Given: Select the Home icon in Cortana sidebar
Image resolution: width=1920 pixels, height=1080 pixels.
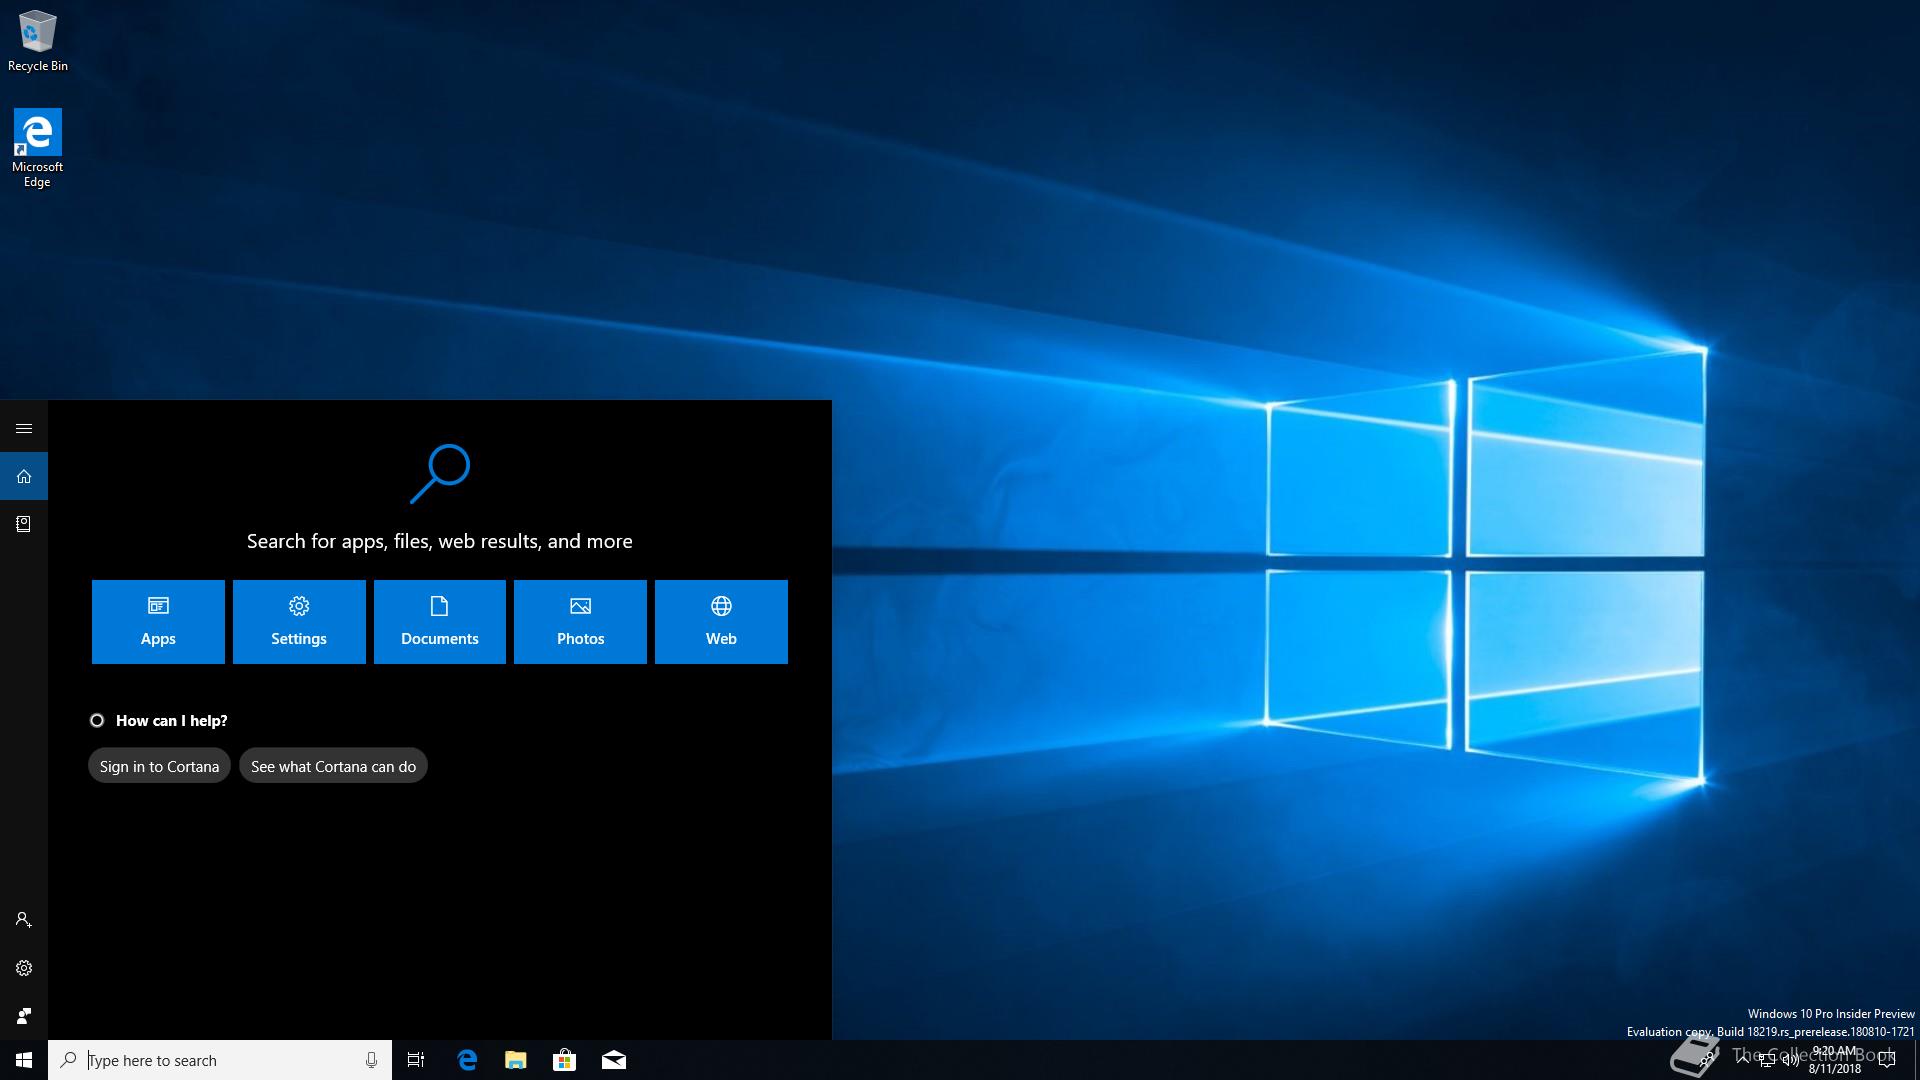Looking at the screenshot, I should [24, 476].
